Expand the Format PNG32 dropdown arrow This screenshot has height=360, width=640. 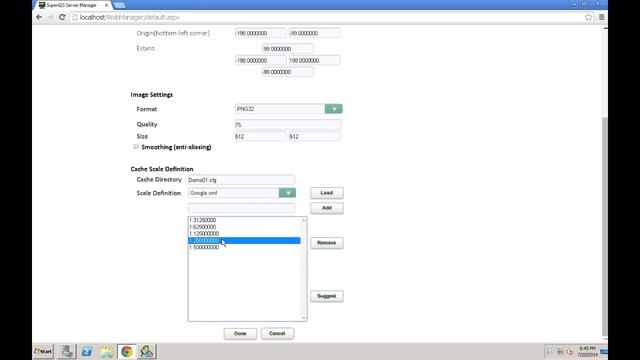coord(333,109)
